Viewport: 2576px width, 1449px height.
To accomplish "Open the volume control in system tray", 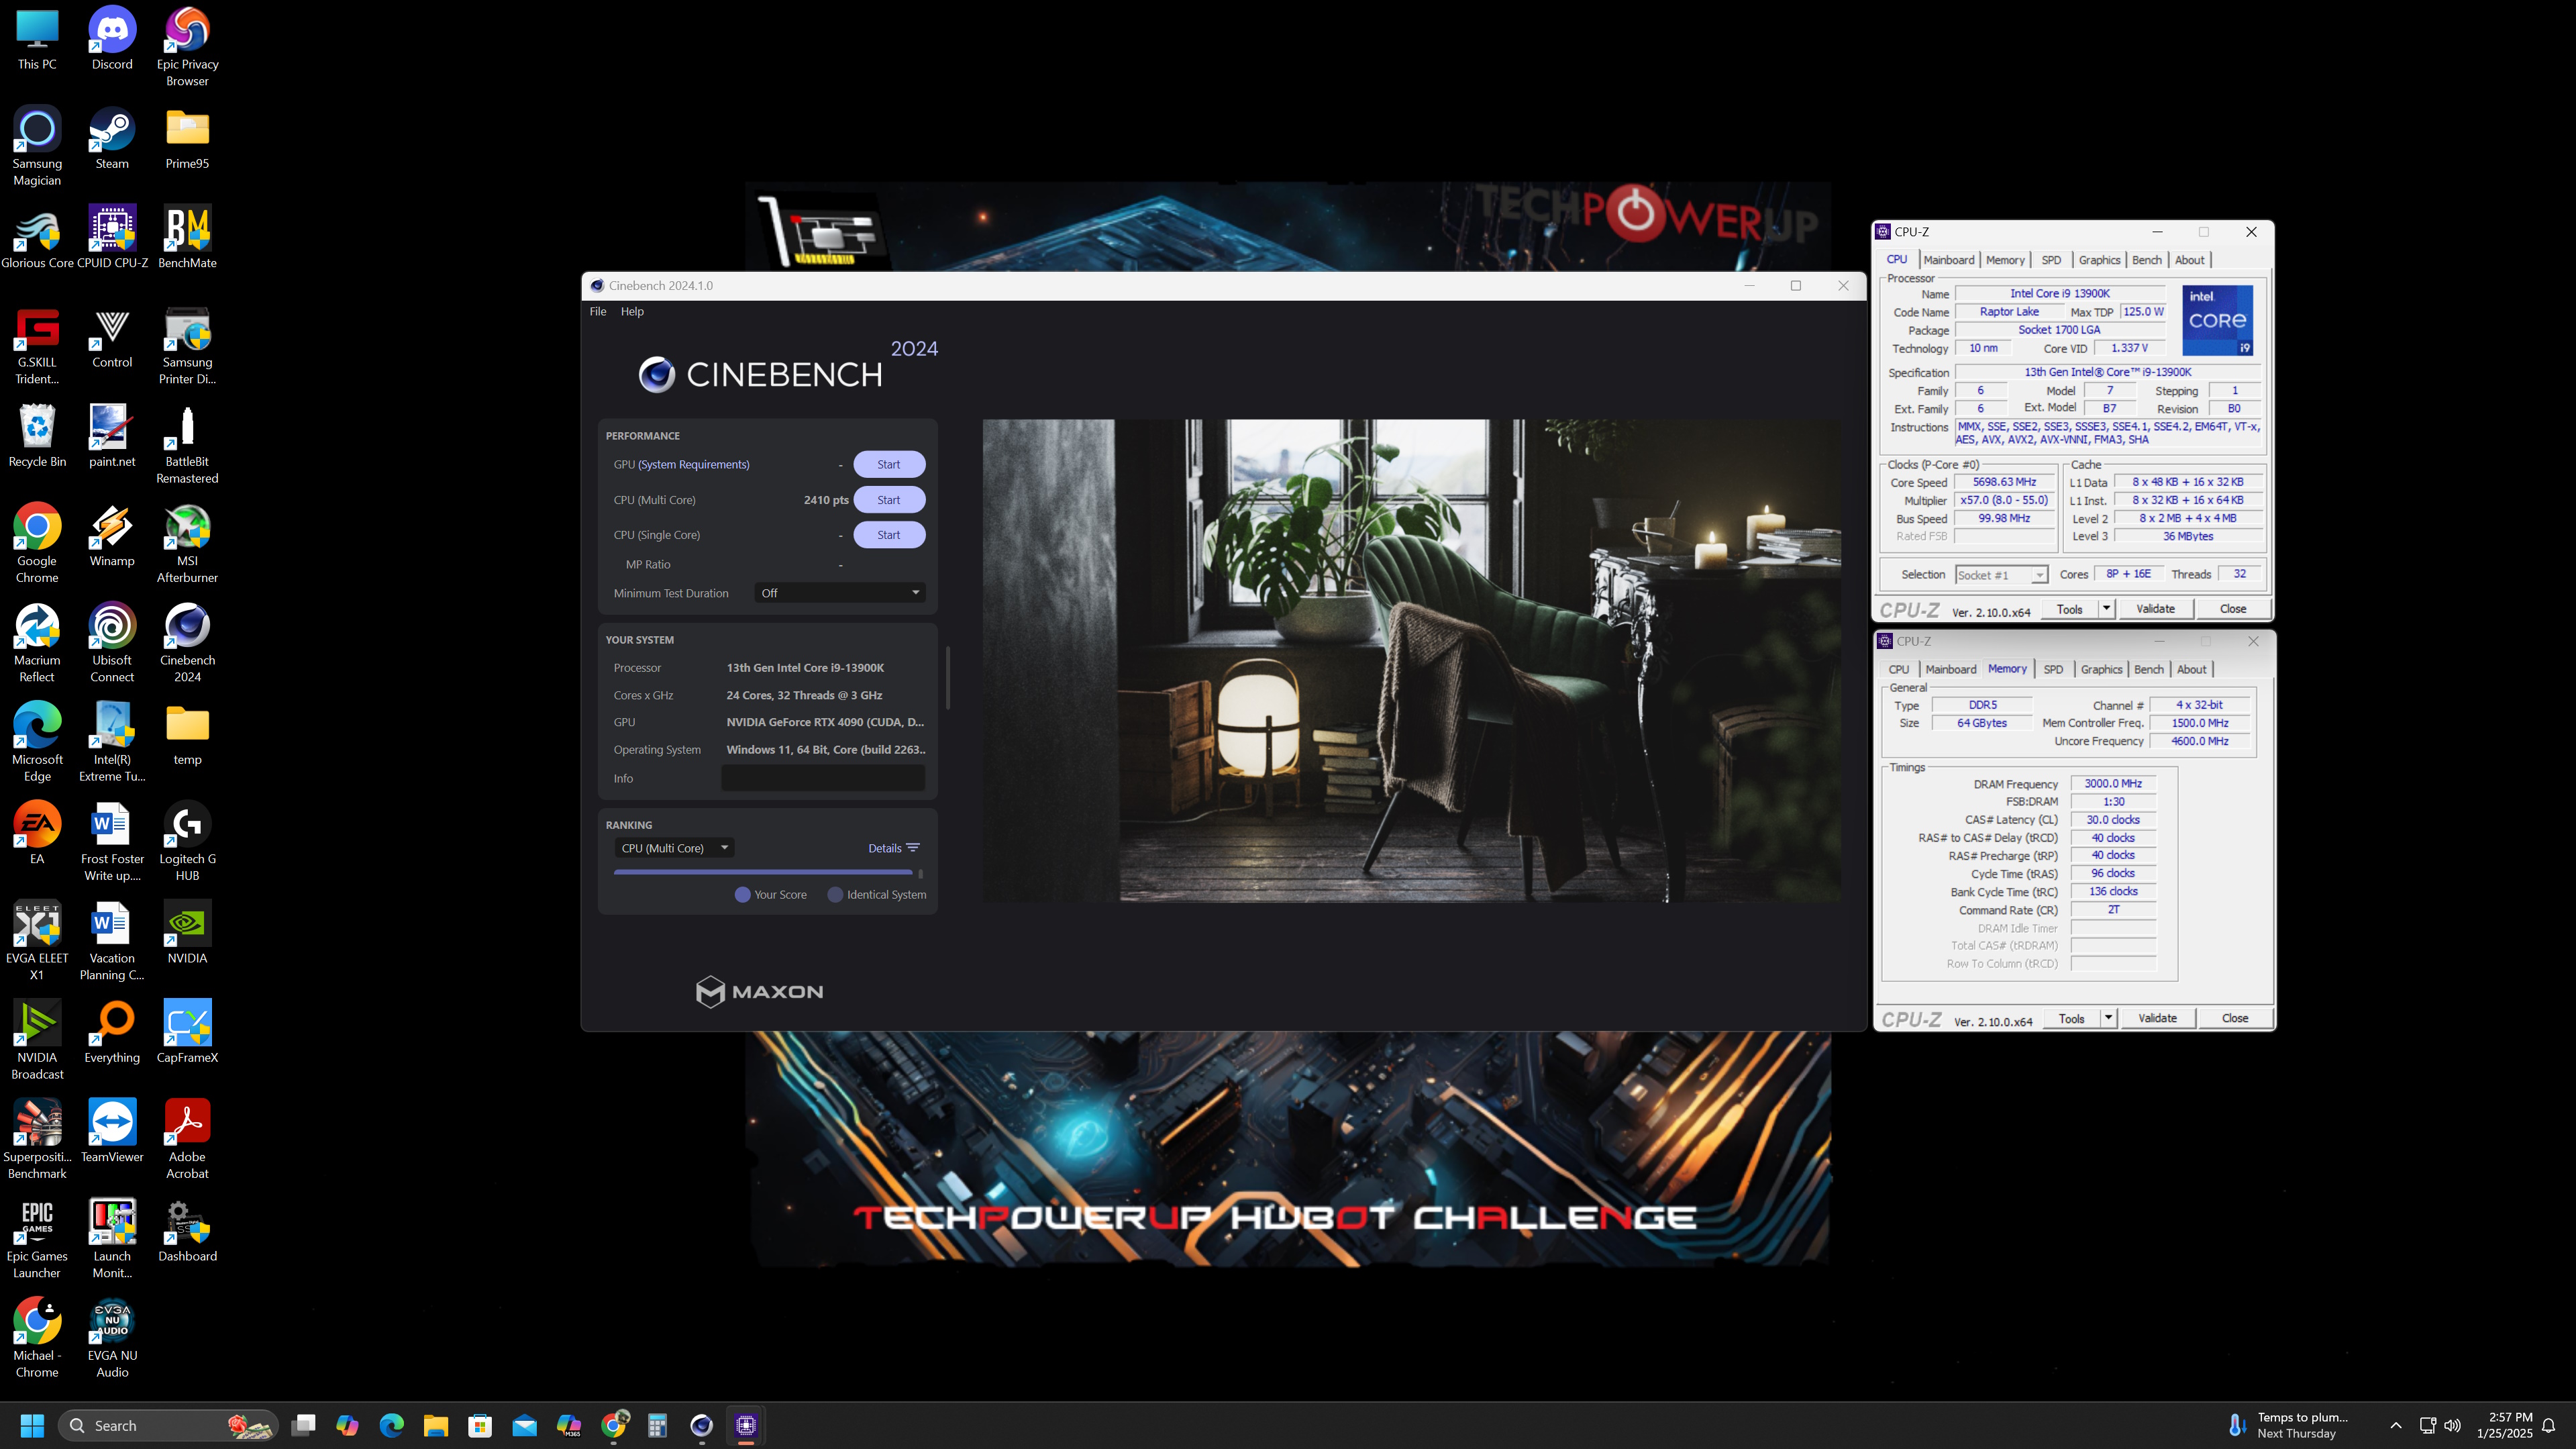I will (x=2452, y=1425).
